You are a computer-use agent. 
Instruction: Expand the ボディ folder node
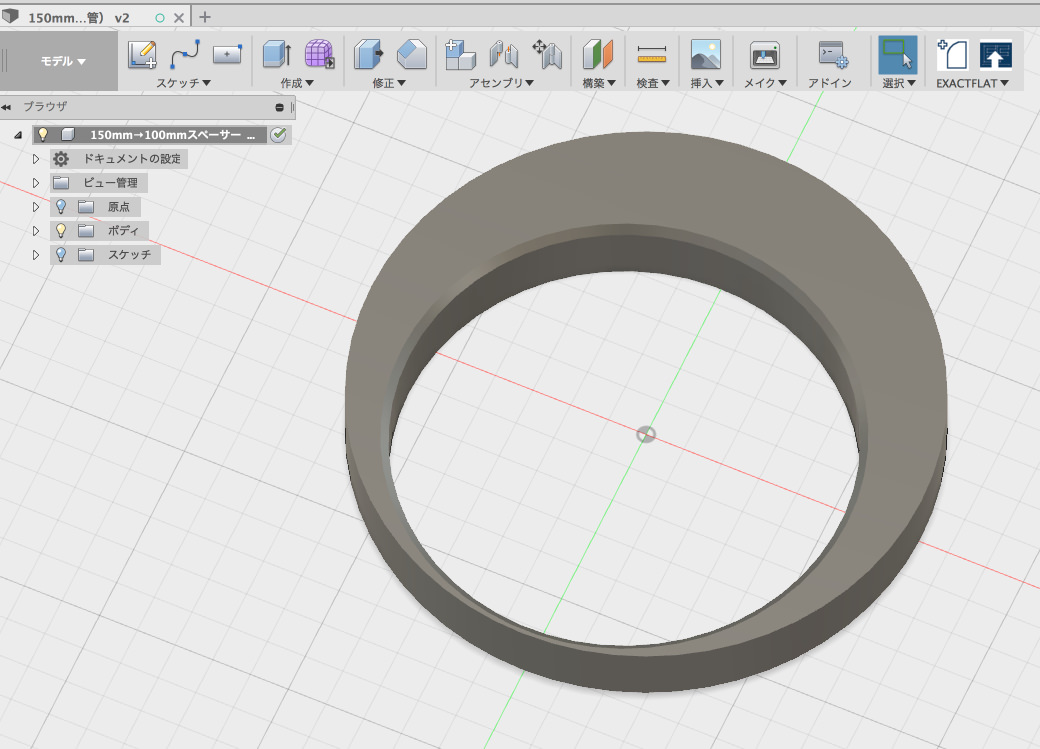point(36,231)
